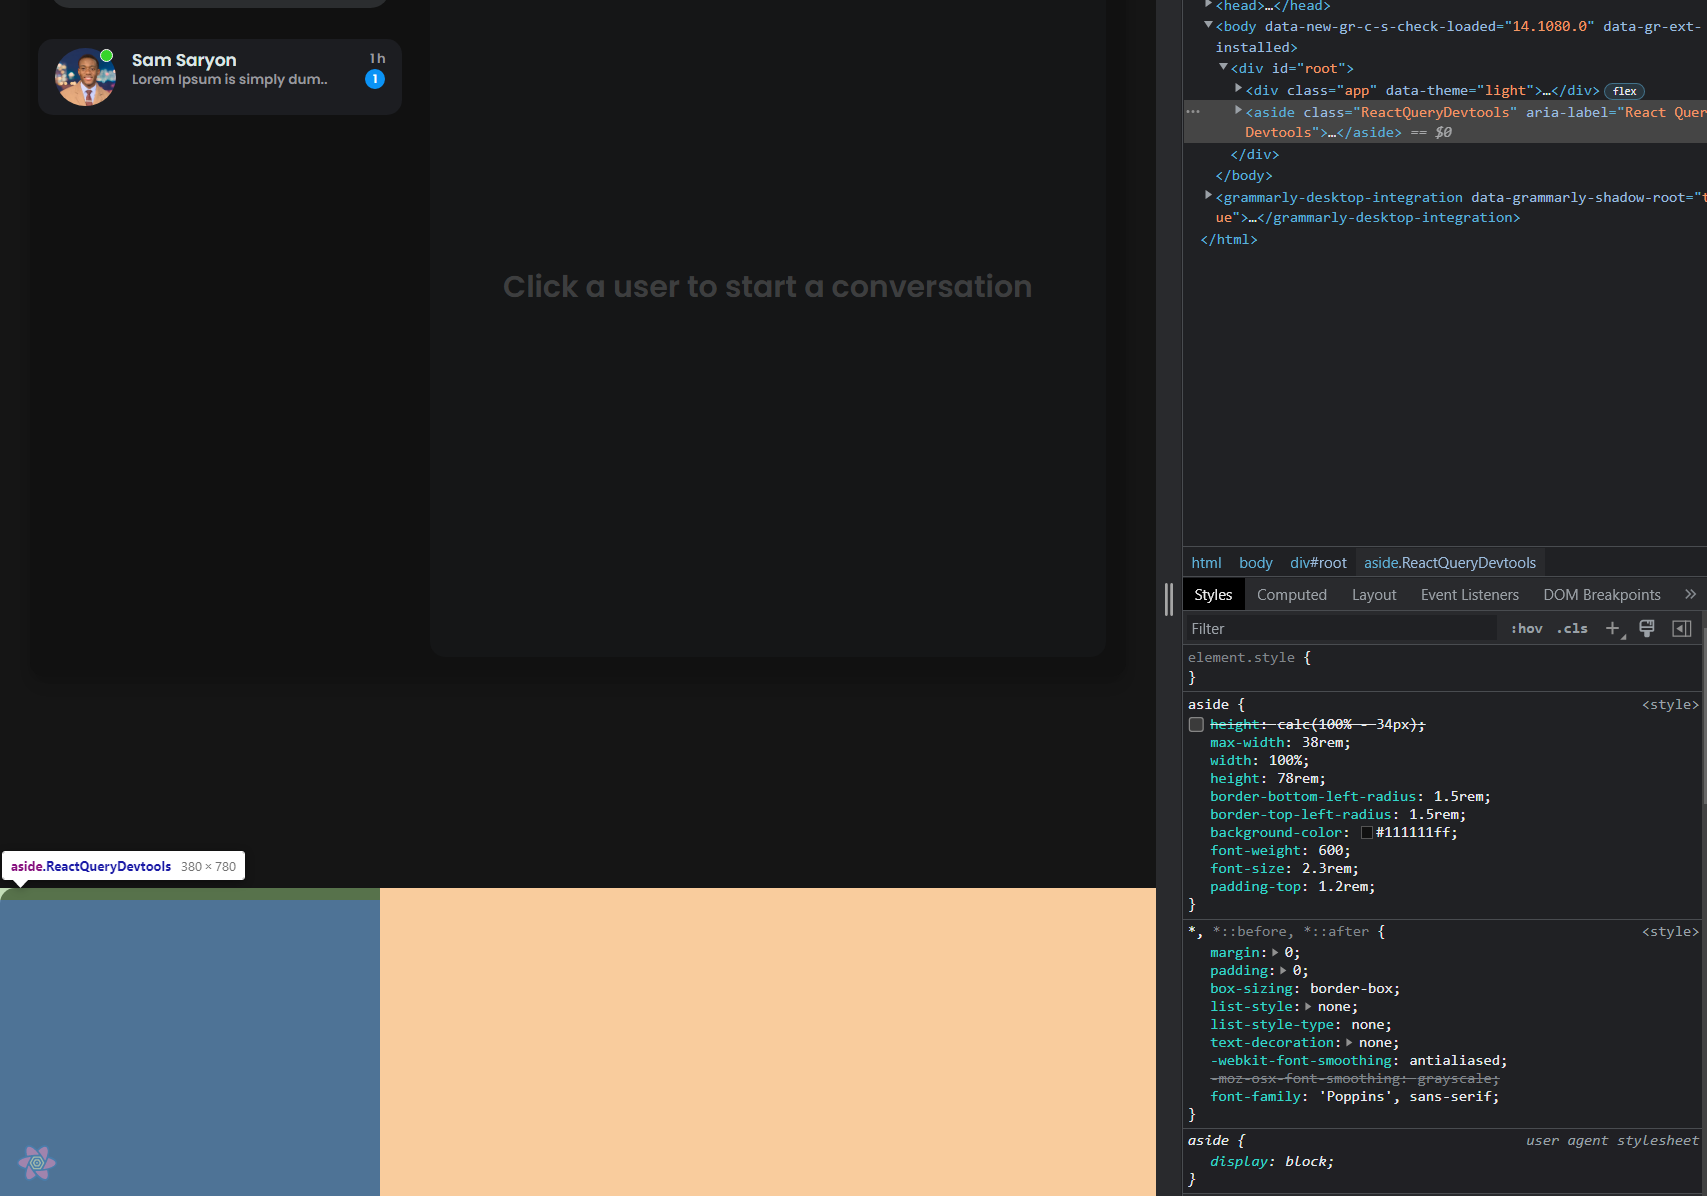Expand the list-style shorthand property
The image size is (1707, 1196).
point(1308,1006)
